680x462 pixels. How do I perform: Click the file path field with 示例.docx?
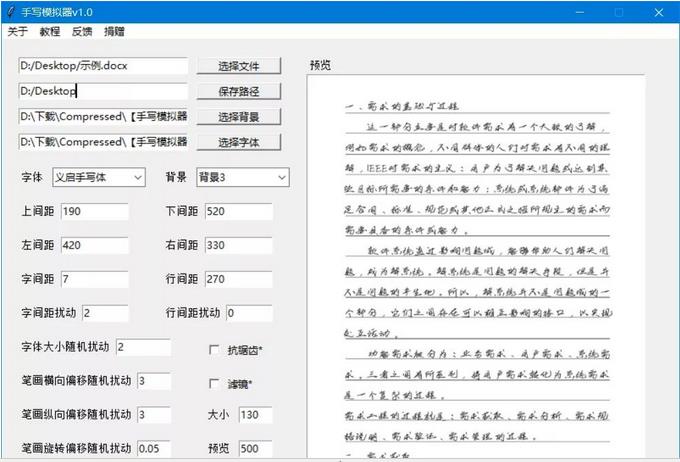[102, 65]
